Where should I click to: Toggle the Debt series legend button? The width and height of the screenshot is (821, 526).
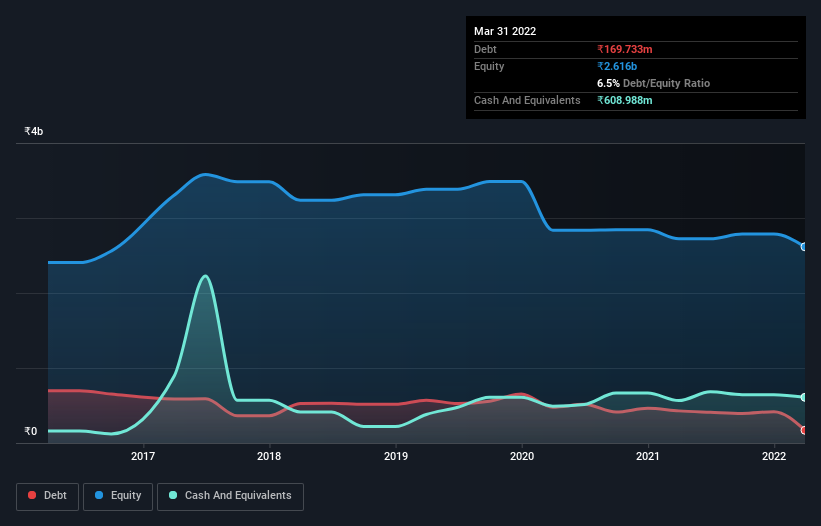point(48,496)
